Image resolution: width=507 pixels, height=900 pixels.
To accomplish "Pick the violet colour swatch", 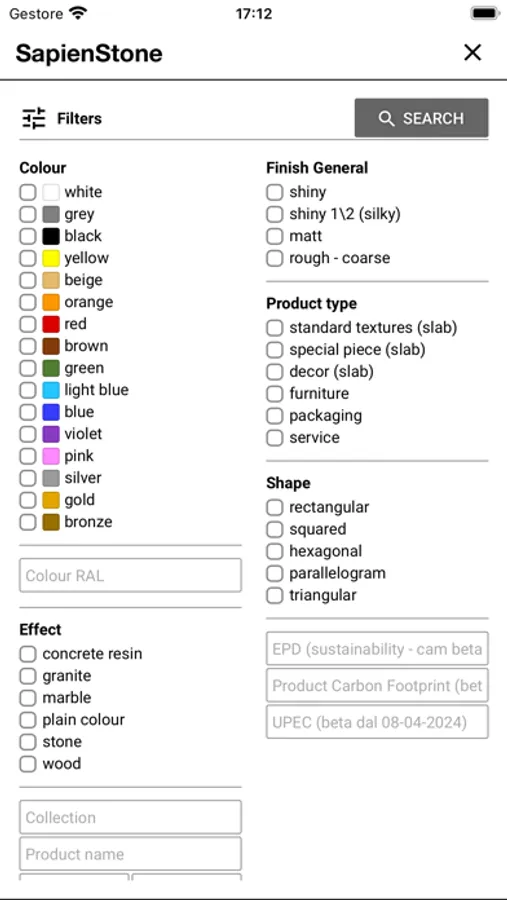I will (51, 434).
